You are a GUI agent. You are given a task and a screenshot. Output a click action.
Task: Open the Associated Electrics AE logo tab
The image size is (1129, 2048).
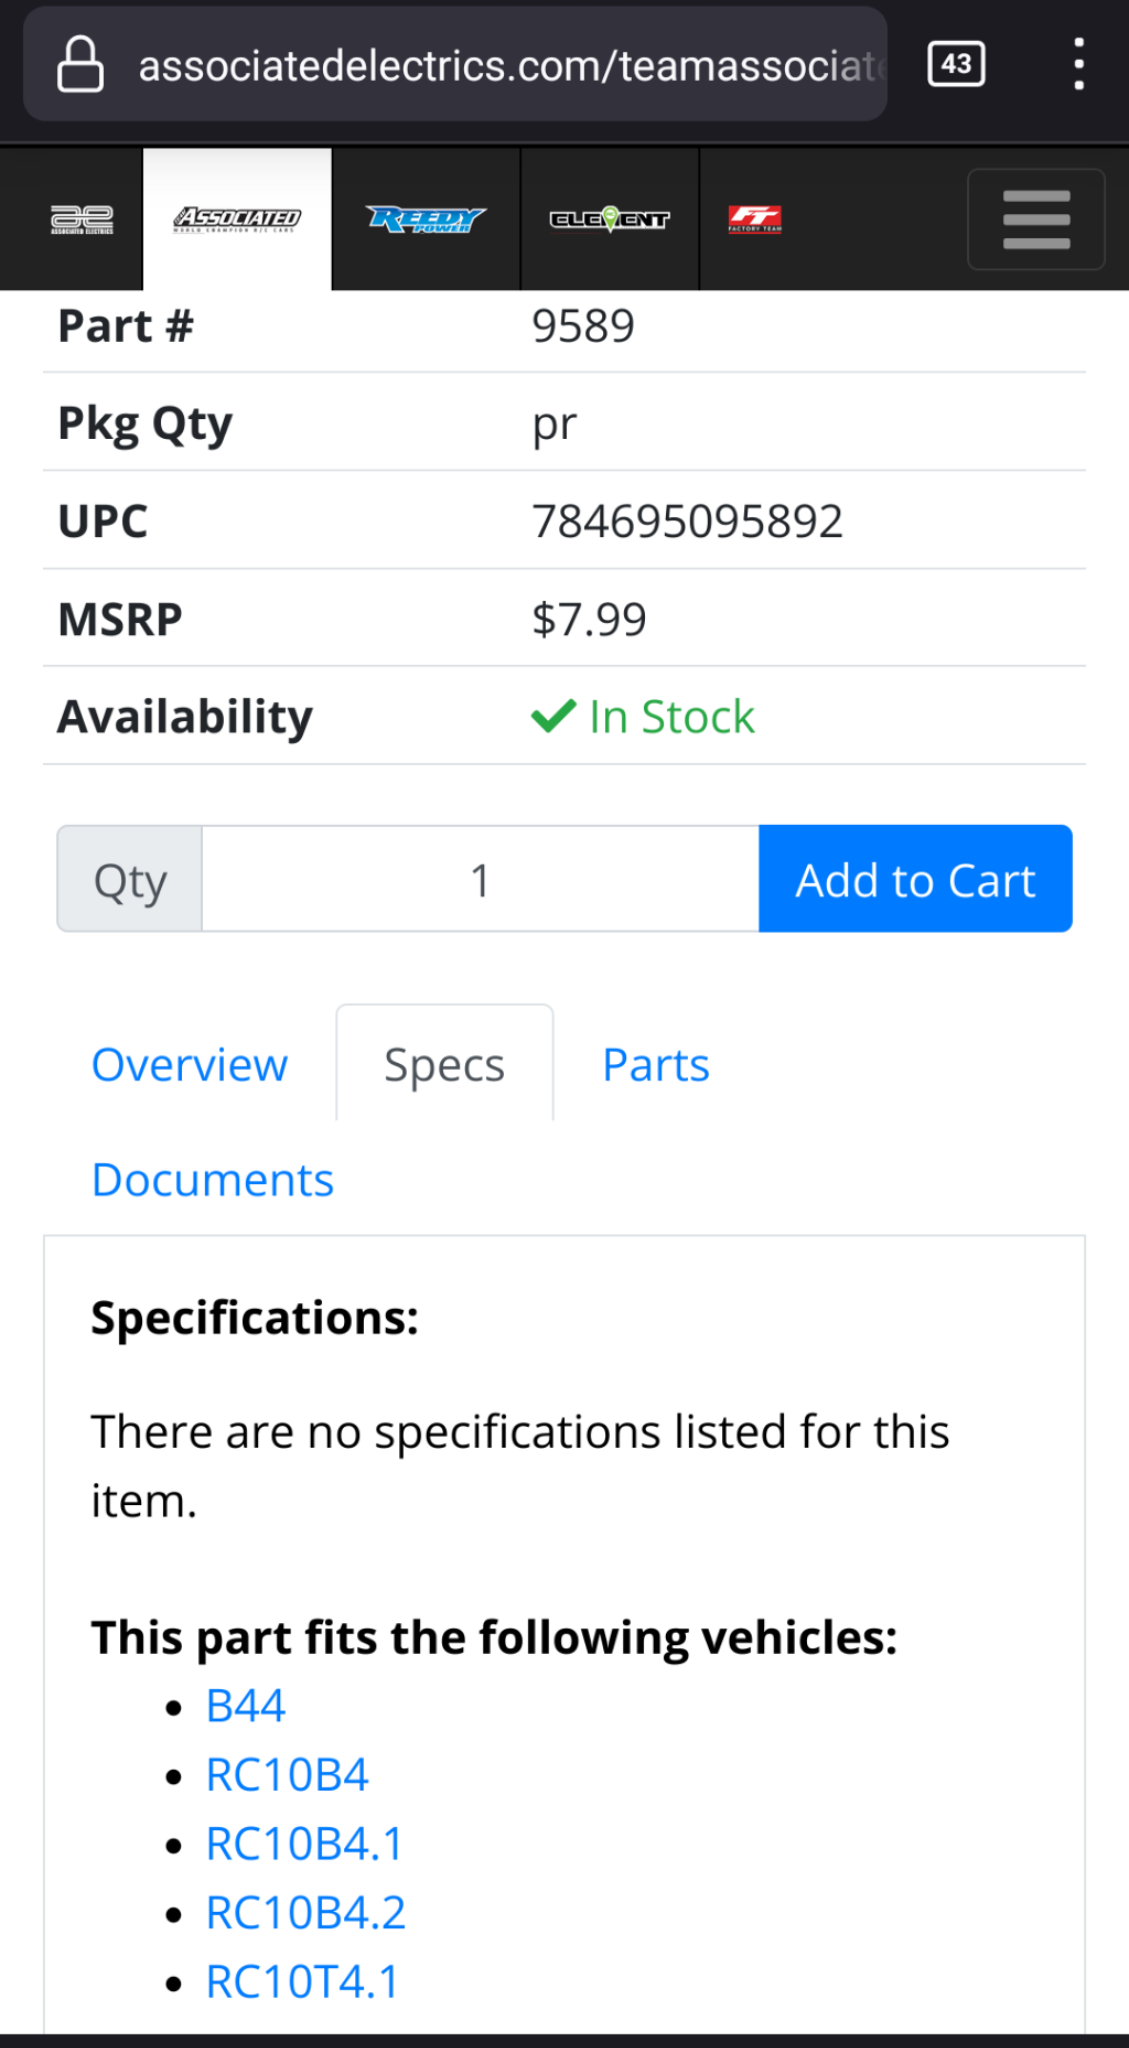pos(82,219)
